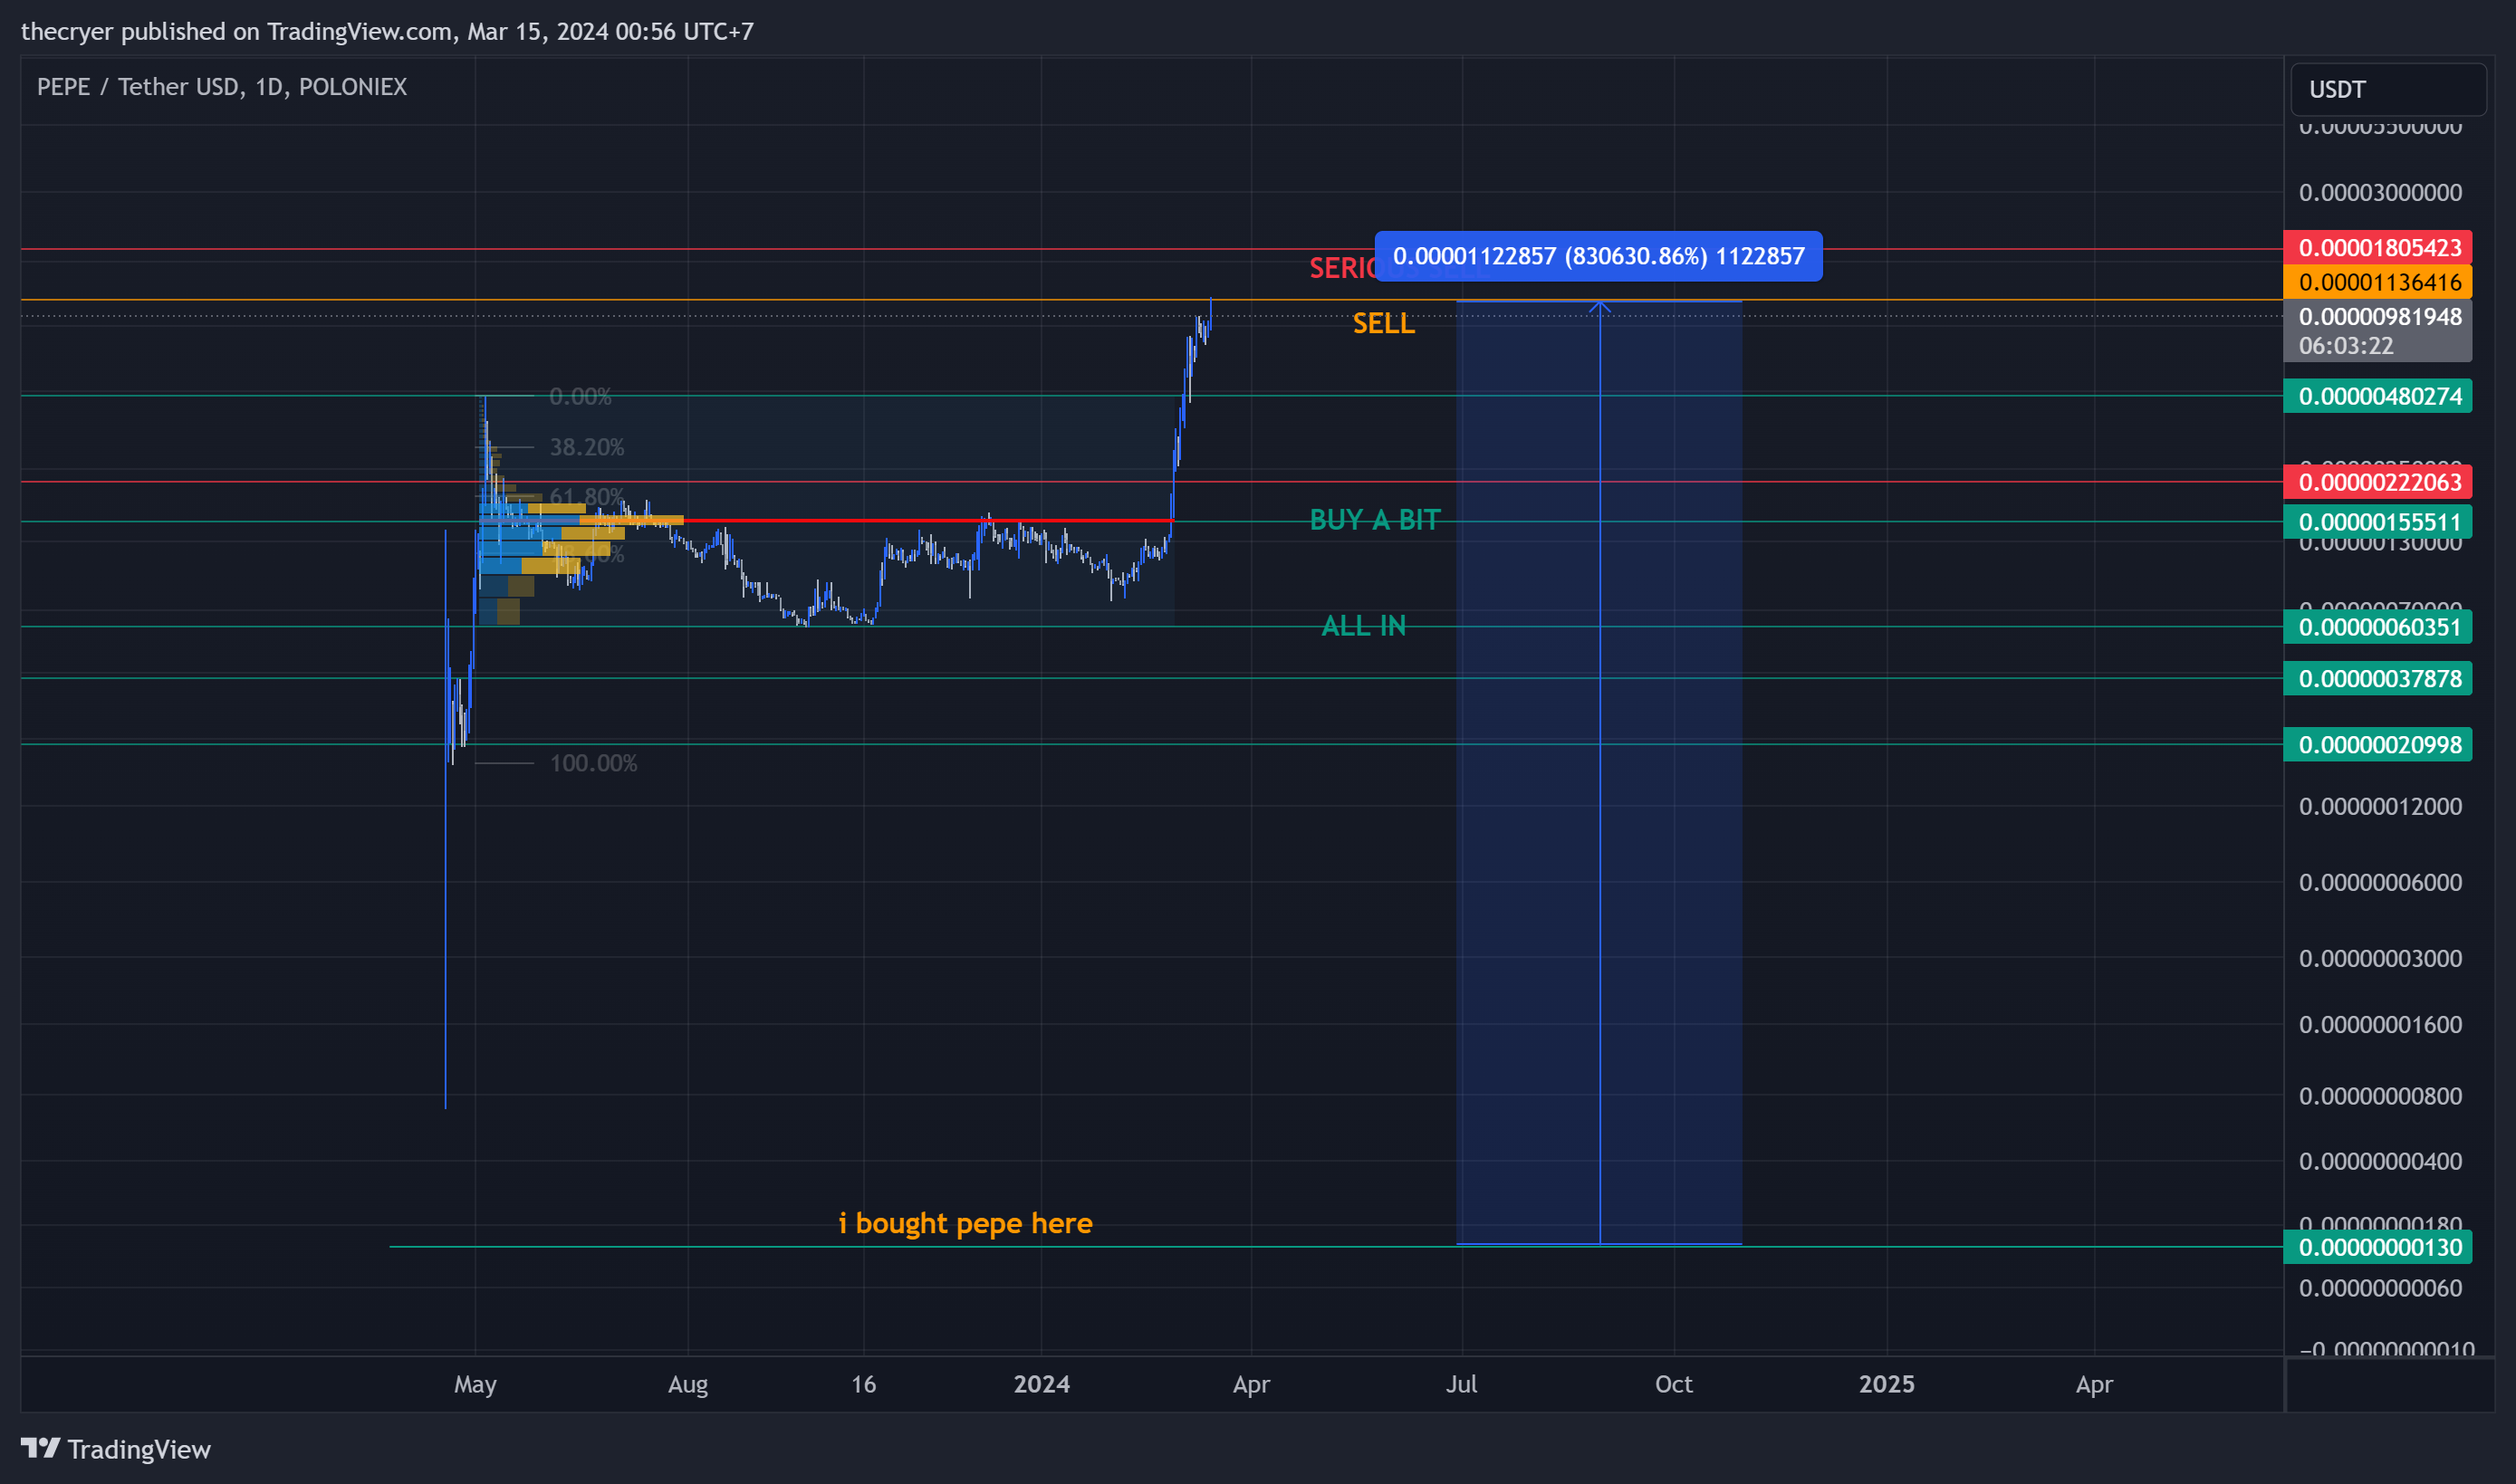Click the red 0.00000222063 price label
Screen dimensions: 2516x1484
click(x=2378, y=482)
